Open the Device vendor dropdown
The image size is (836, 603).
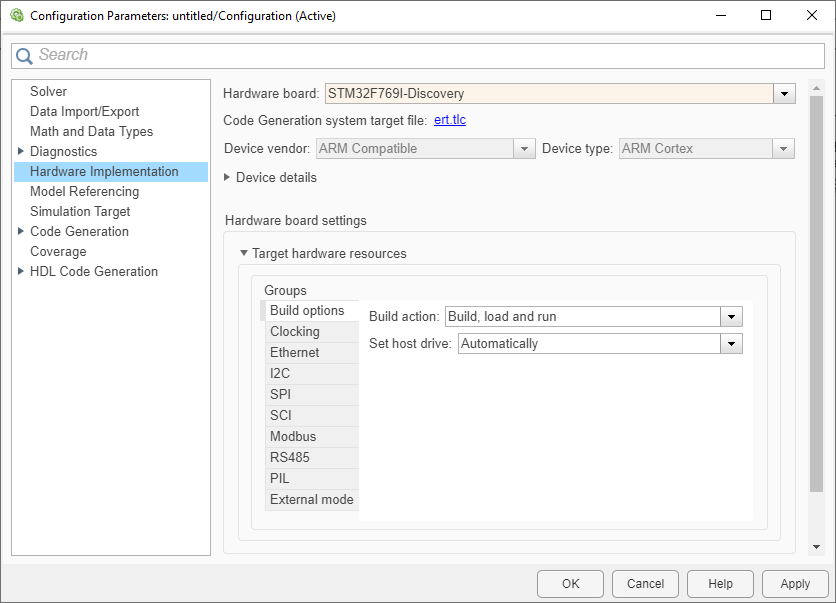(x=524, y=148)
